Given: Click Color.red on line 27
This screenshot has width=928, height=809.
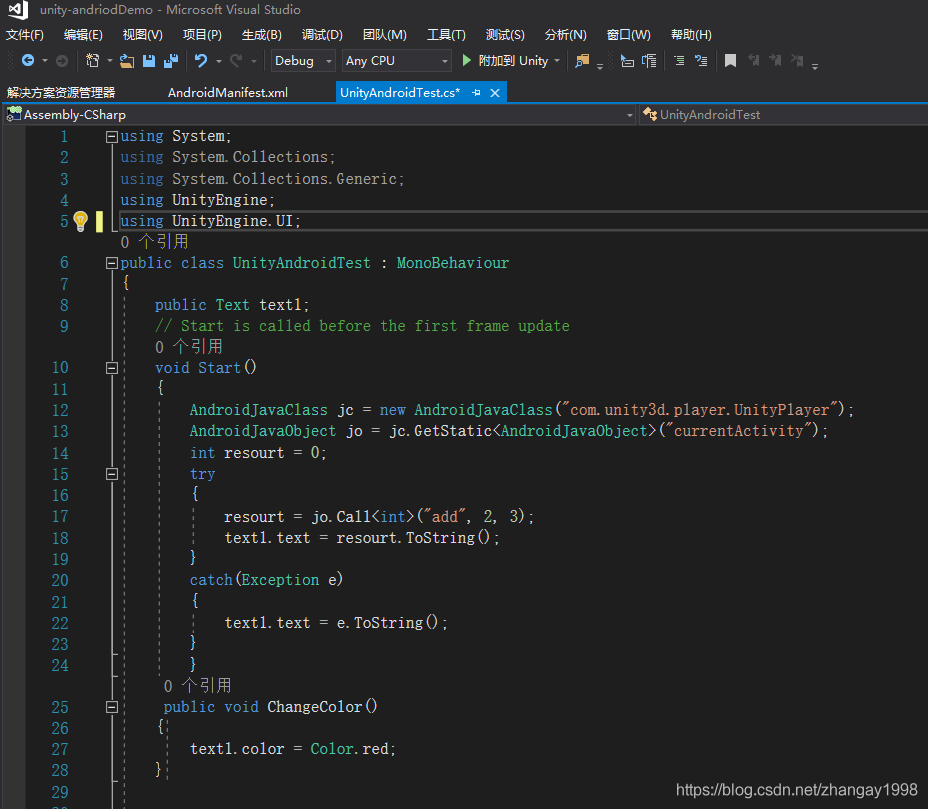Looking at the screenshot, I should 350,749.
